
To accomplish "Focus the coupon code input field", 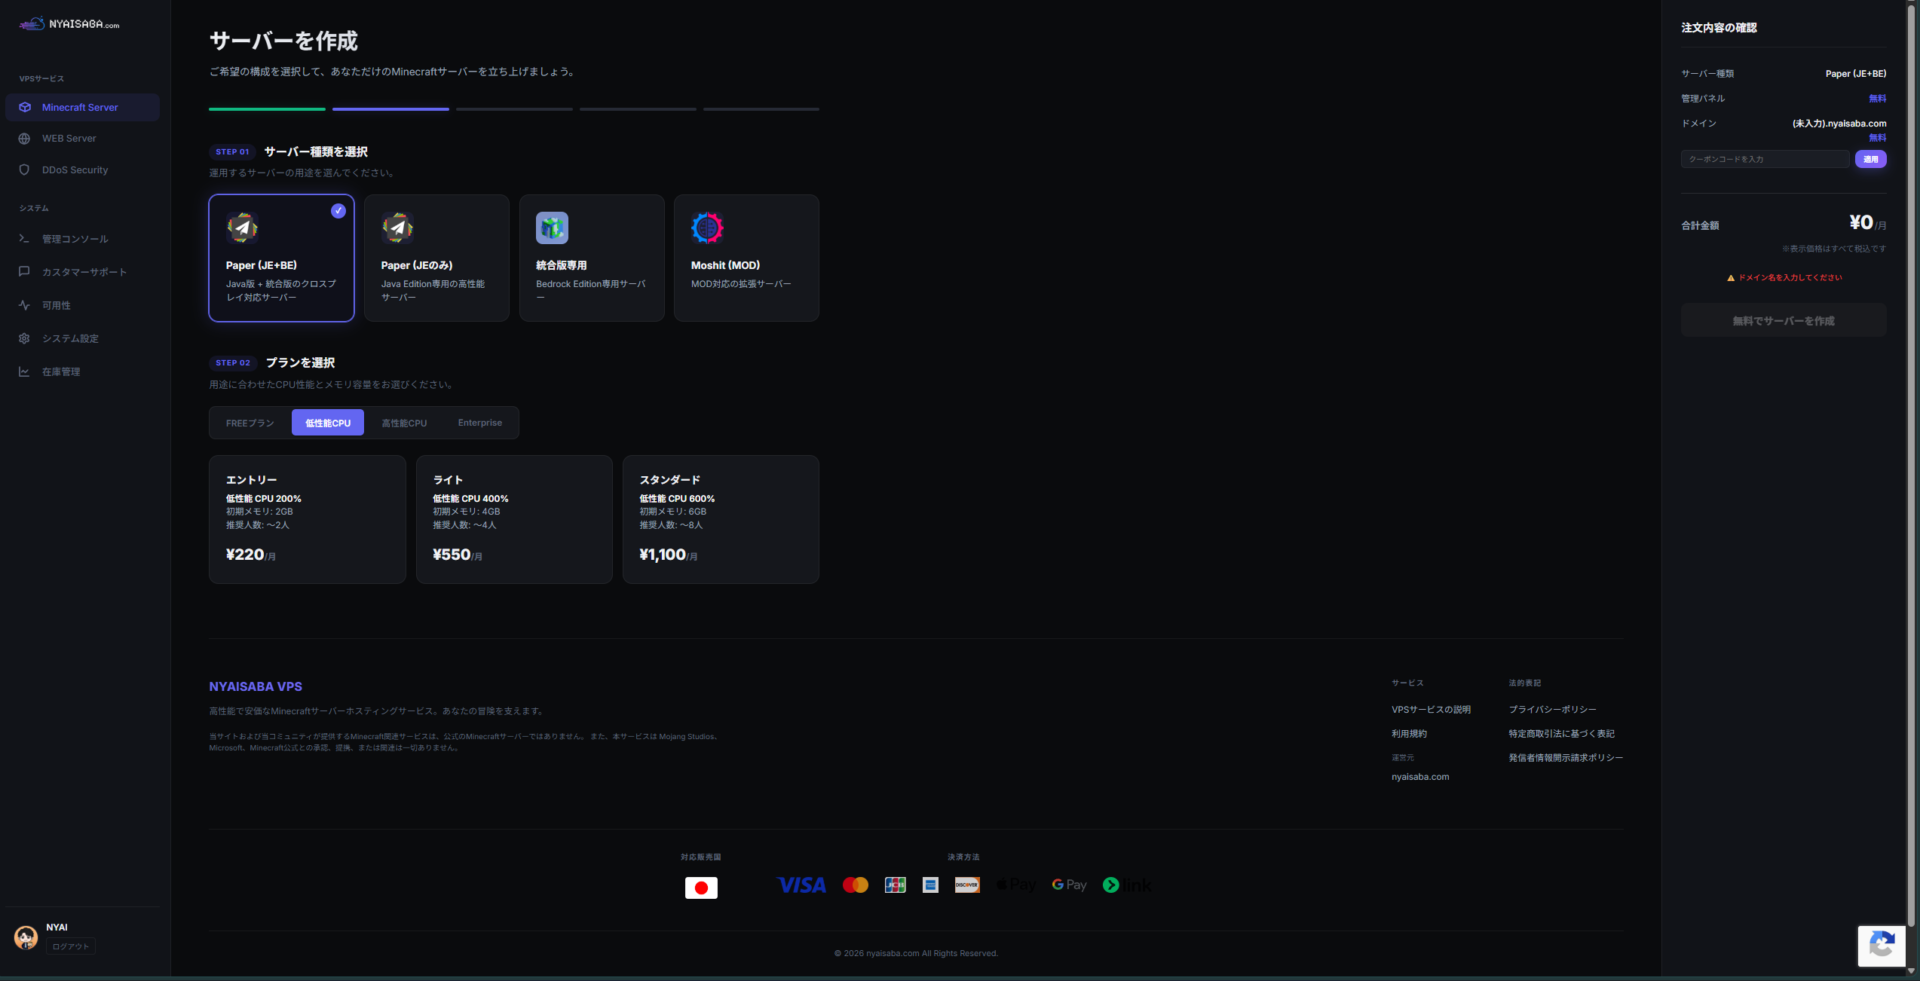I will [x=1764, y=159].
